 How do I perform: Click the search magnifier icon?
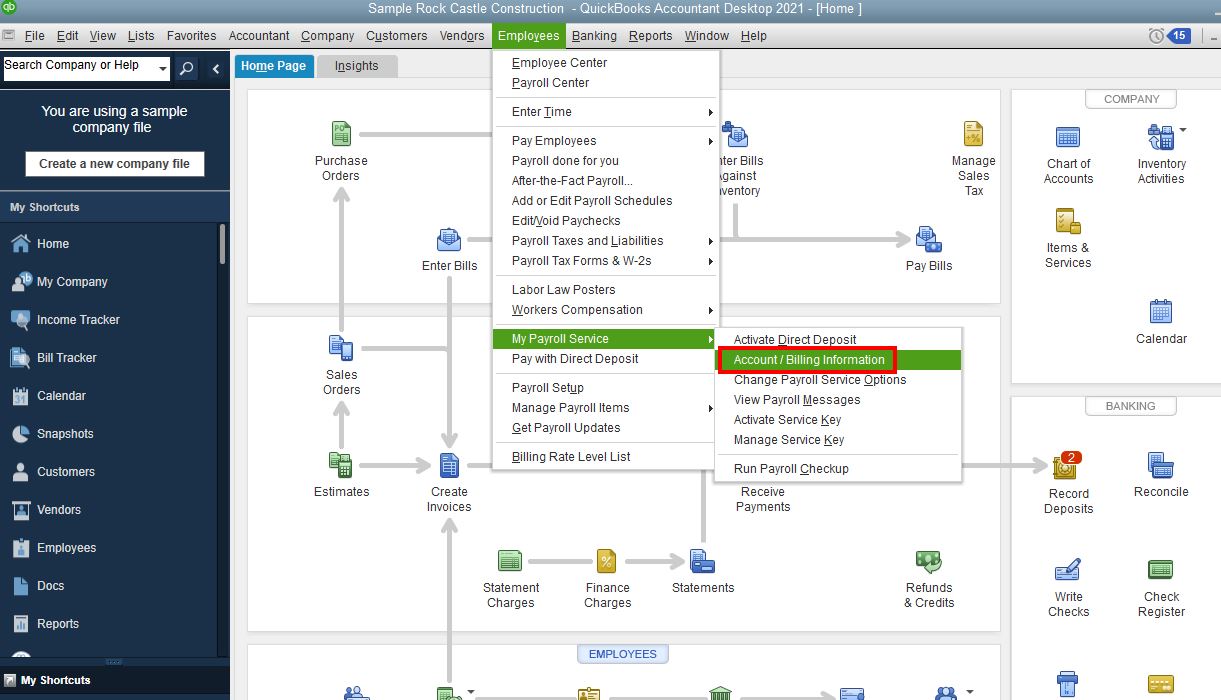(x=186, y=69)
